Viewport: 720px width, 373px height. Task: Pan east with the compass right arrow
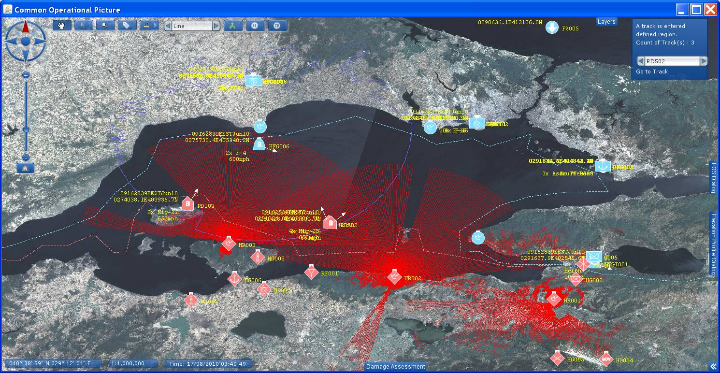coord(39,41)
